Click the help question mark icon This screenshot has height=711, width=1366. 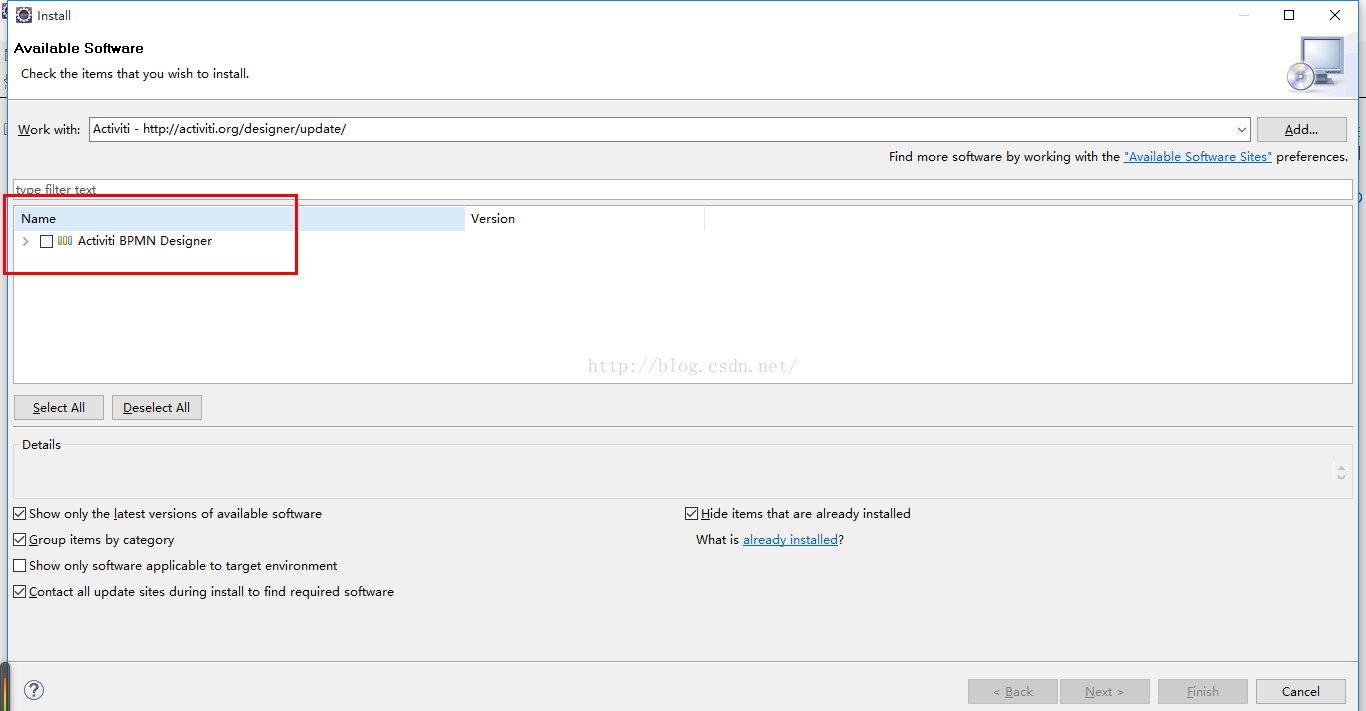34,690
